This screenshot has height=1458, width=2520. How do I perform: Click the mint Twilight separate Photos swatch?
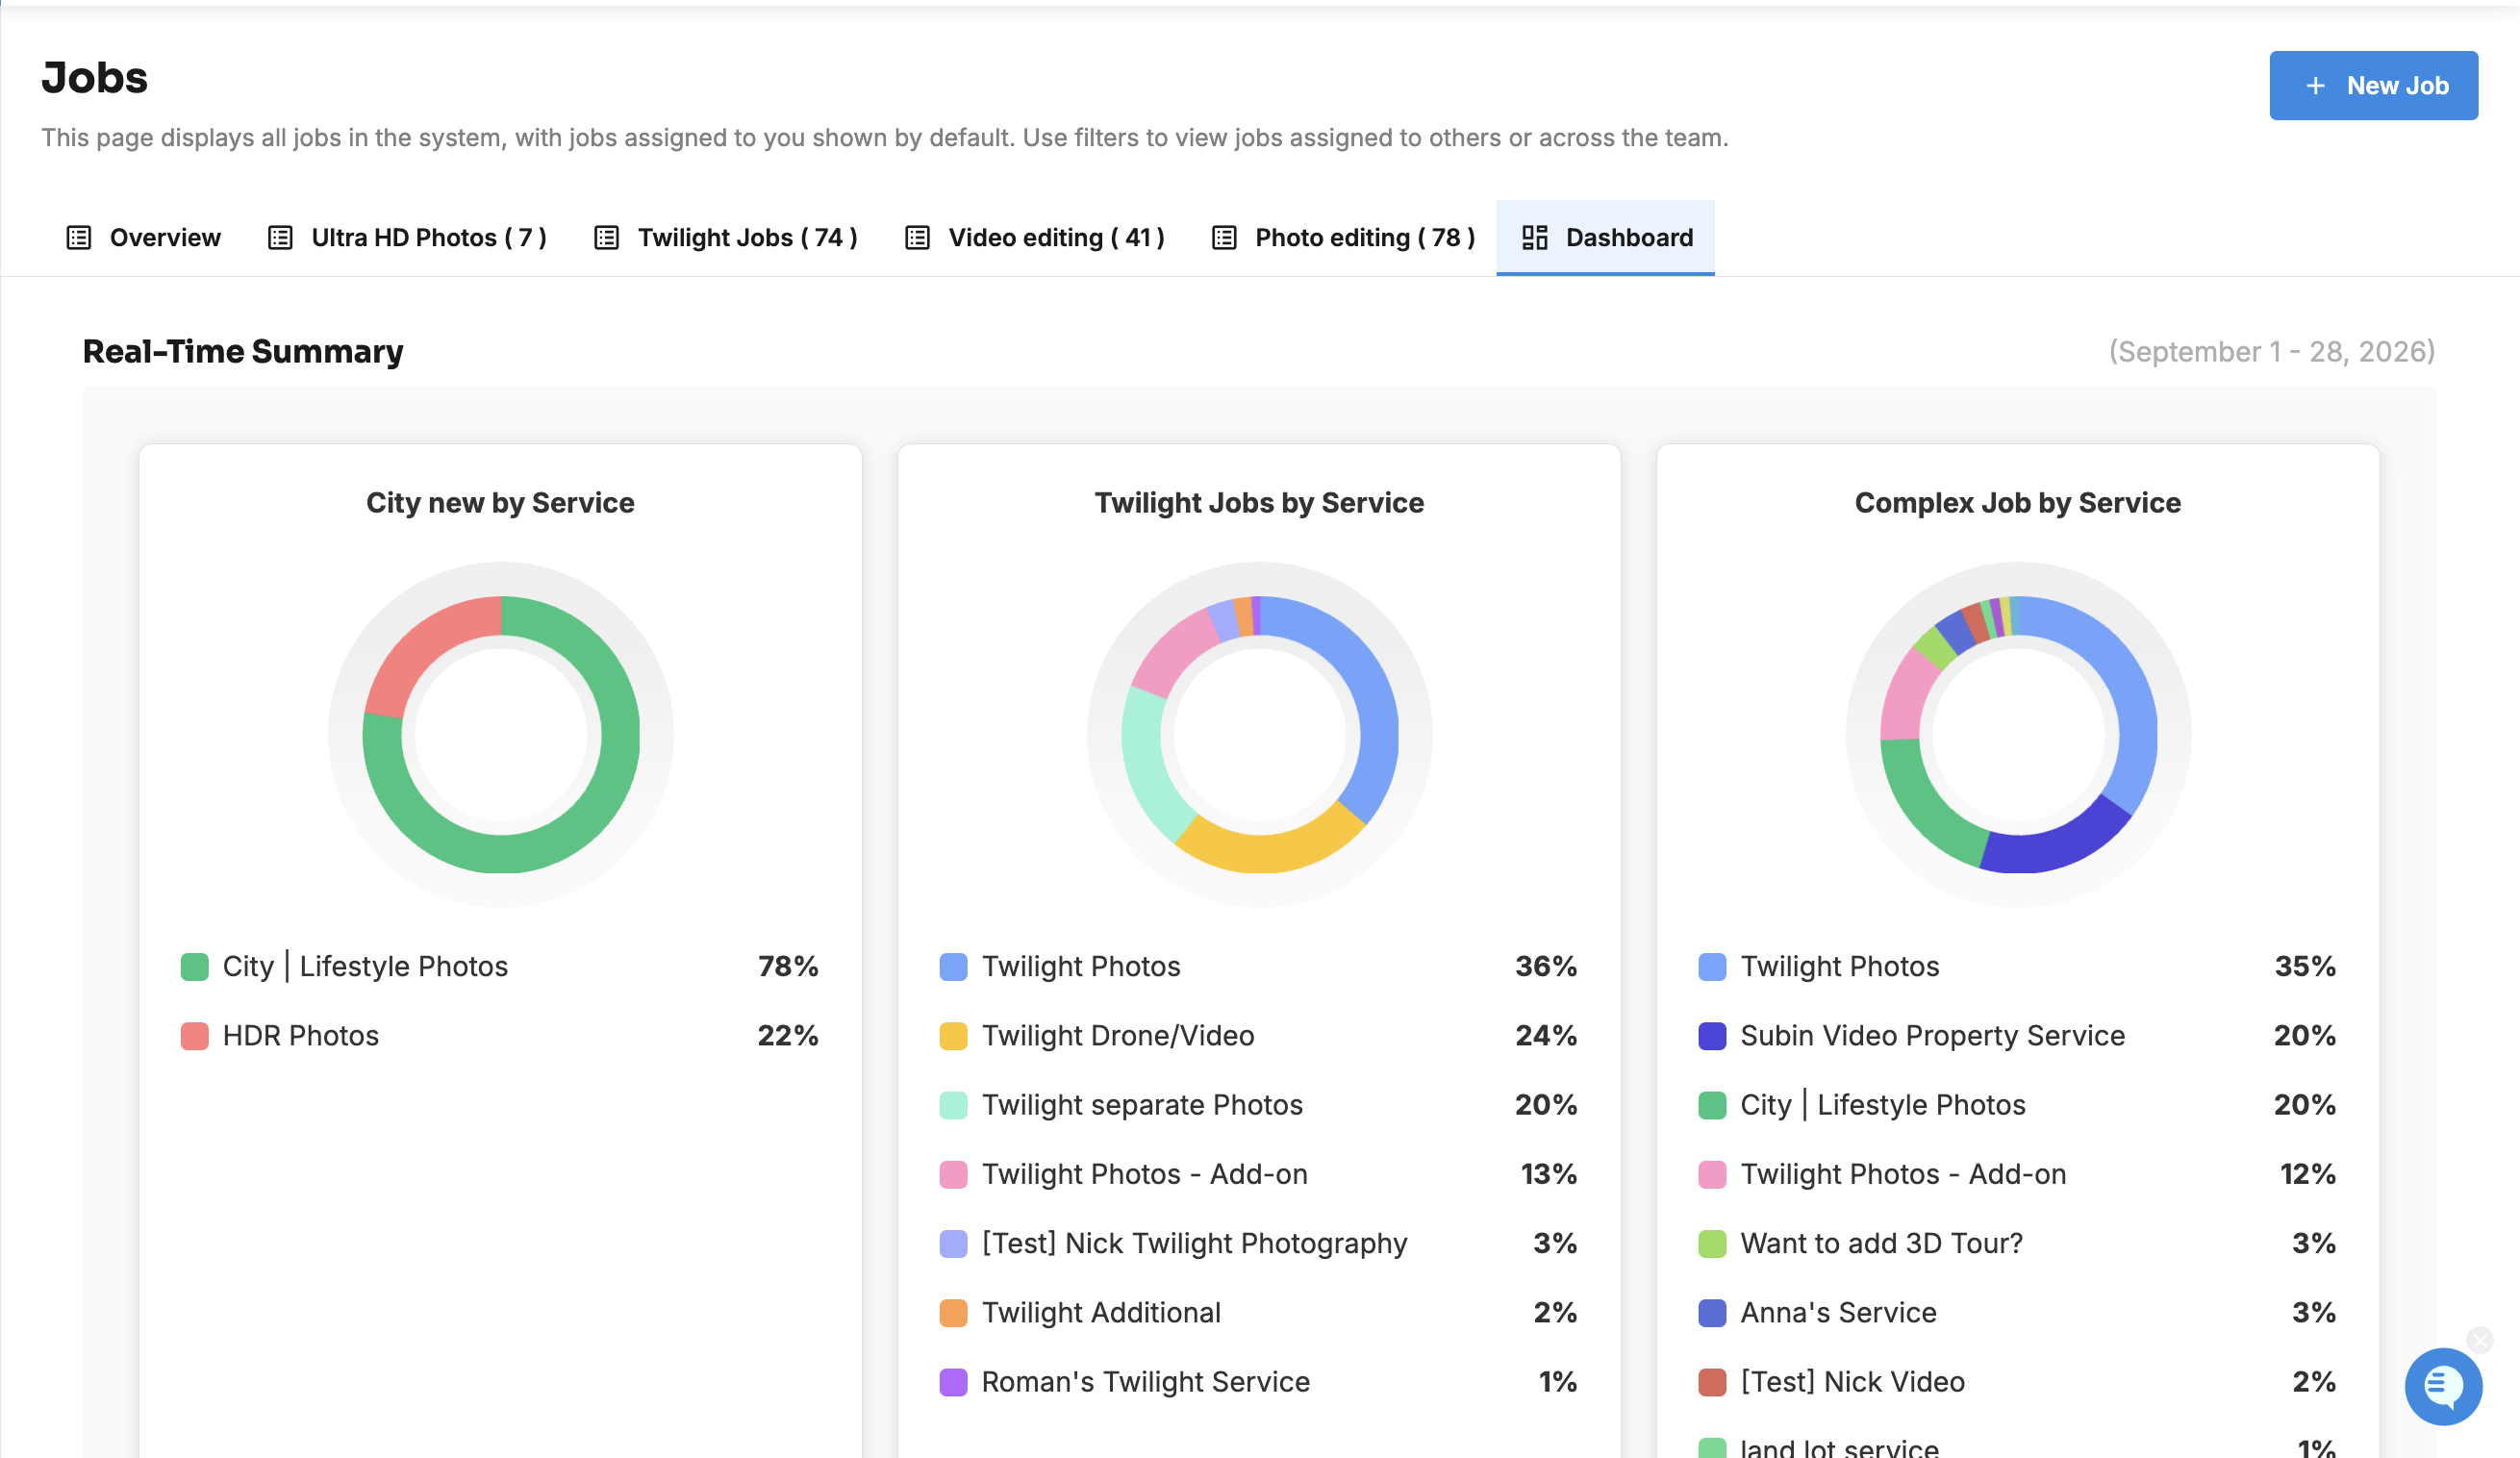(953, 1105)
